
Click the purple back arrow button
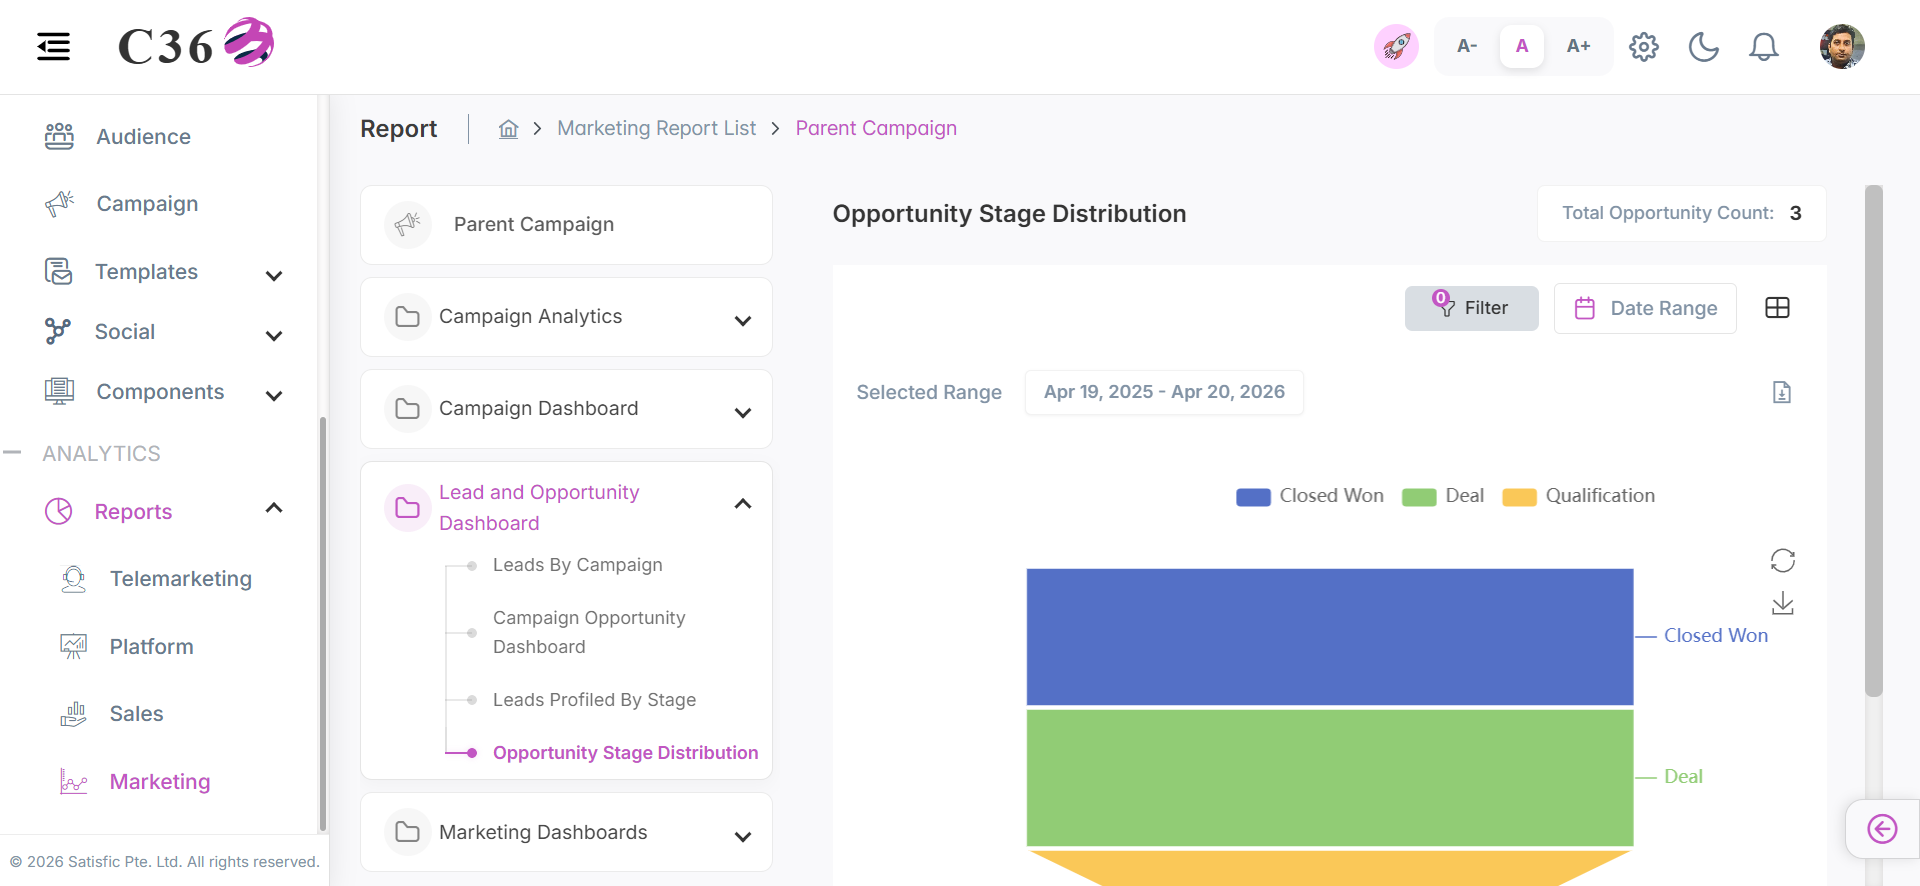pyautogui.click(x=1883, y=829)
